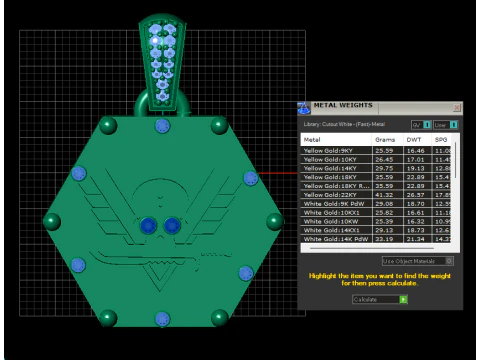Click the DWT column header
The width and height of the screenshot is (480, 360).
(417, 140)
